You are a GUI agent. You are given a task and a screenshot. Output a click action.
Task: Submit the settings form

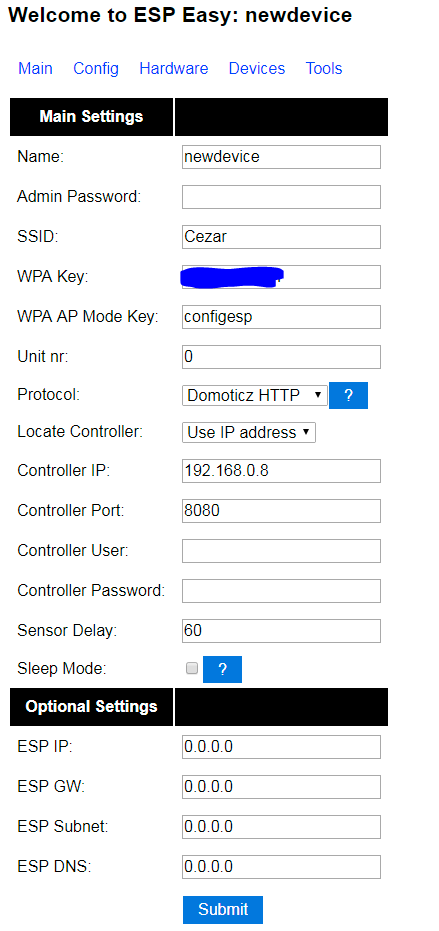pyautogui.click(x=223, y=909)
